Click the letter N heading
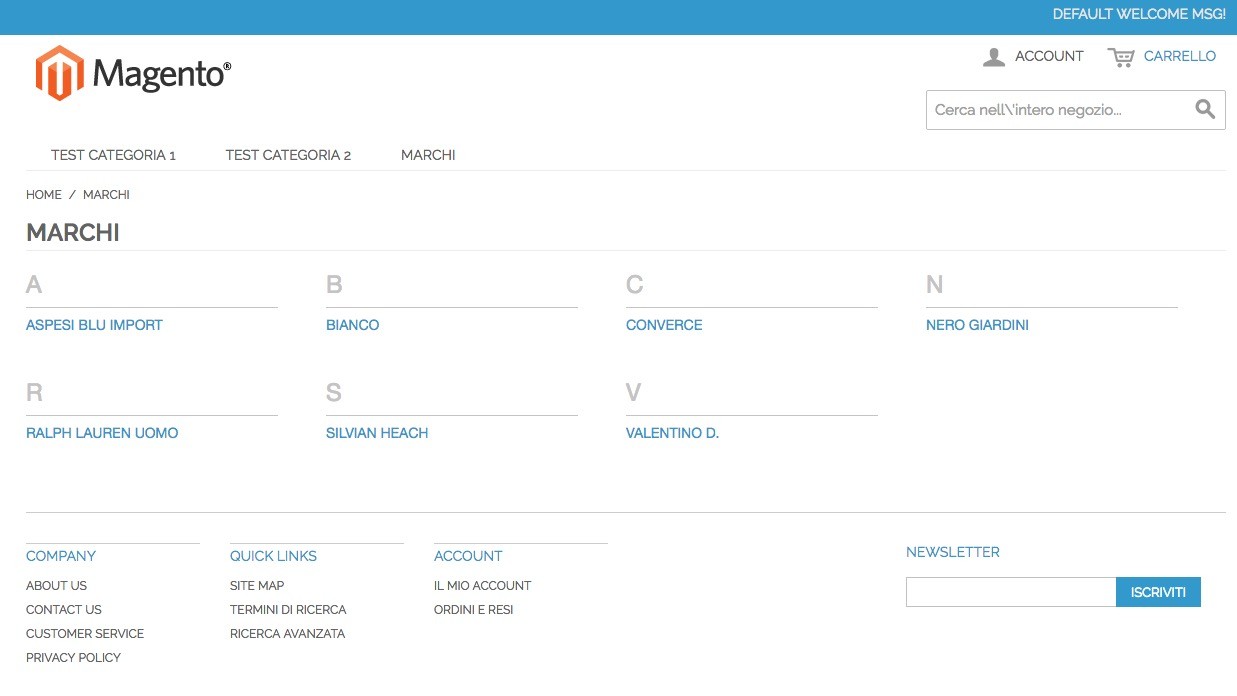The width and height of the screenshot is (1237, 696). point(934,285)
